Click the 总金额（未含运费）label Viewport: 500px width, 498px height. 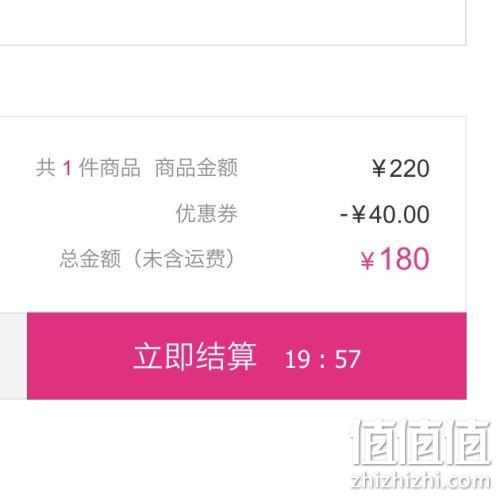click(x=147, y=258)
